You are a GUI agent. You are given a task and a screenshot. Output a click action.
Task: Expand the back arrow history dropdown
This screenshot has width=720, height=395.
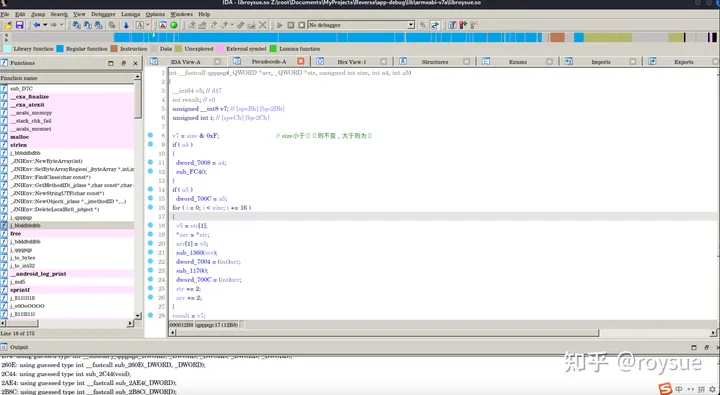[45, 25]
